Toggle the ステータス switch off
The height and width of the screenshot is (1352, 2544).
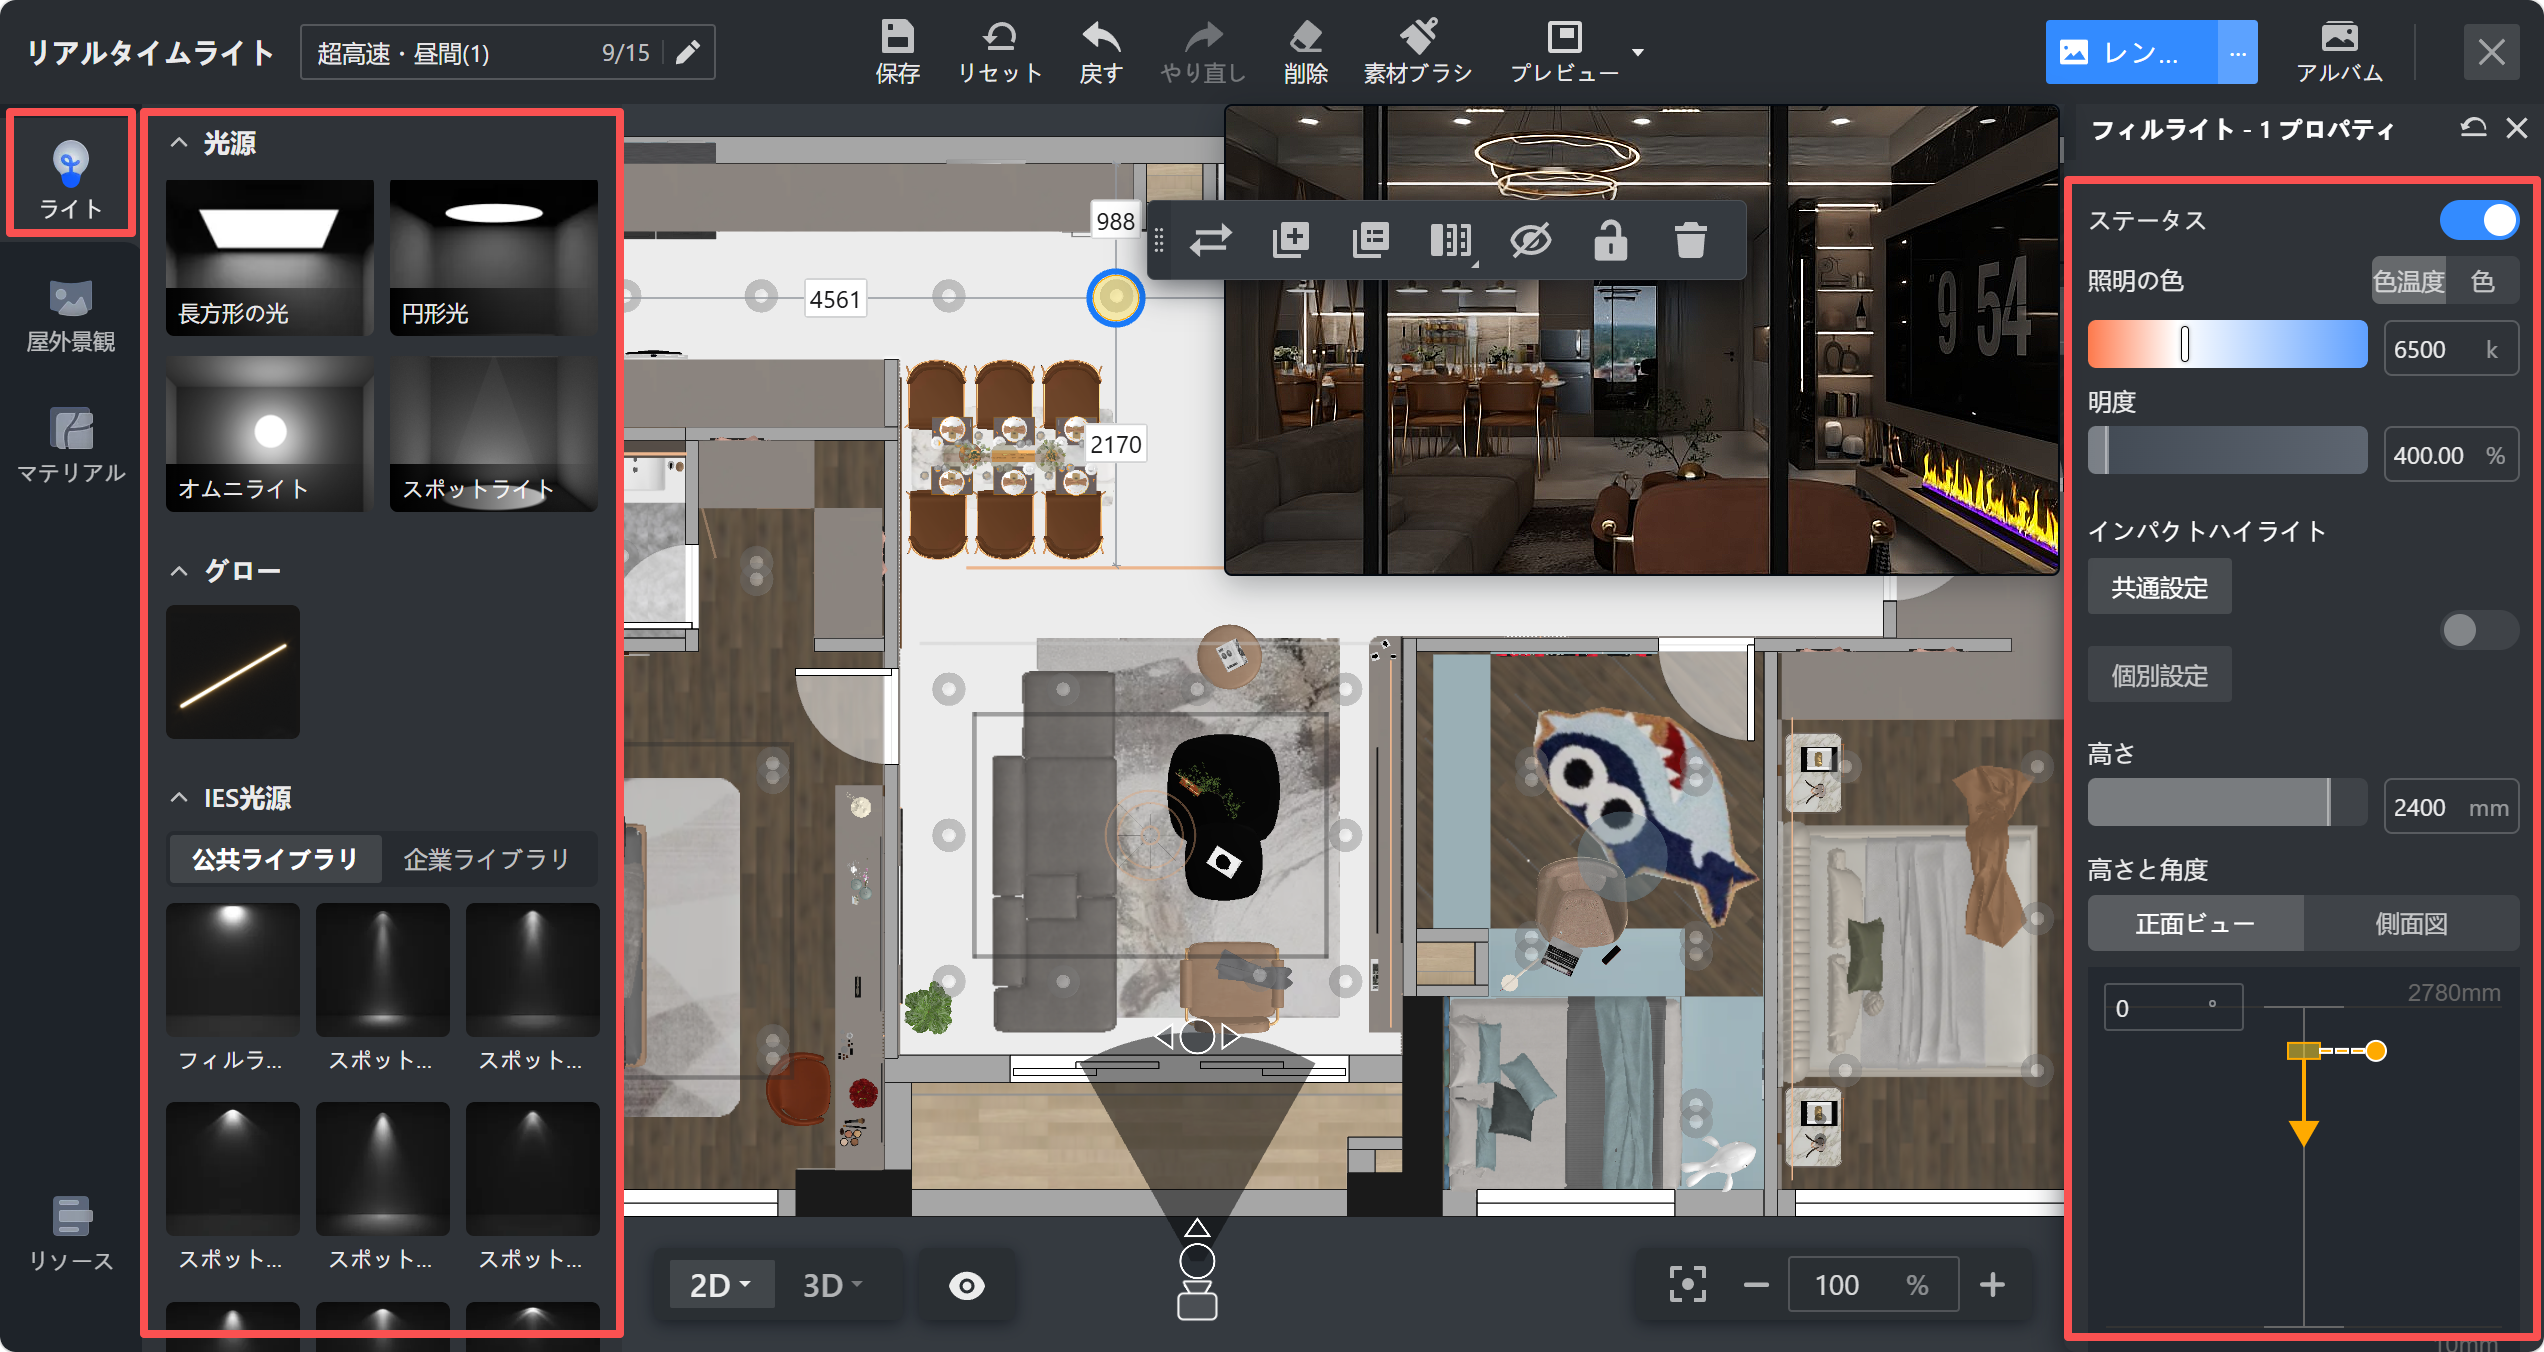pos(2479,220)
